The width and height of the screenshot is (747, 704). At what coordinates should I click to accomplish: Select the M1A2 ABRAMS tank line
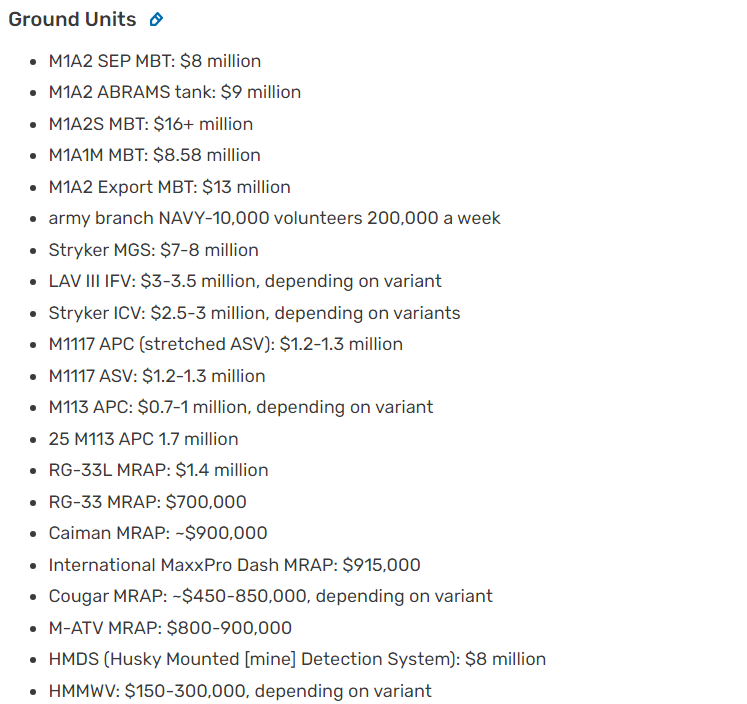pyautogui.click(x=175, y=92)
